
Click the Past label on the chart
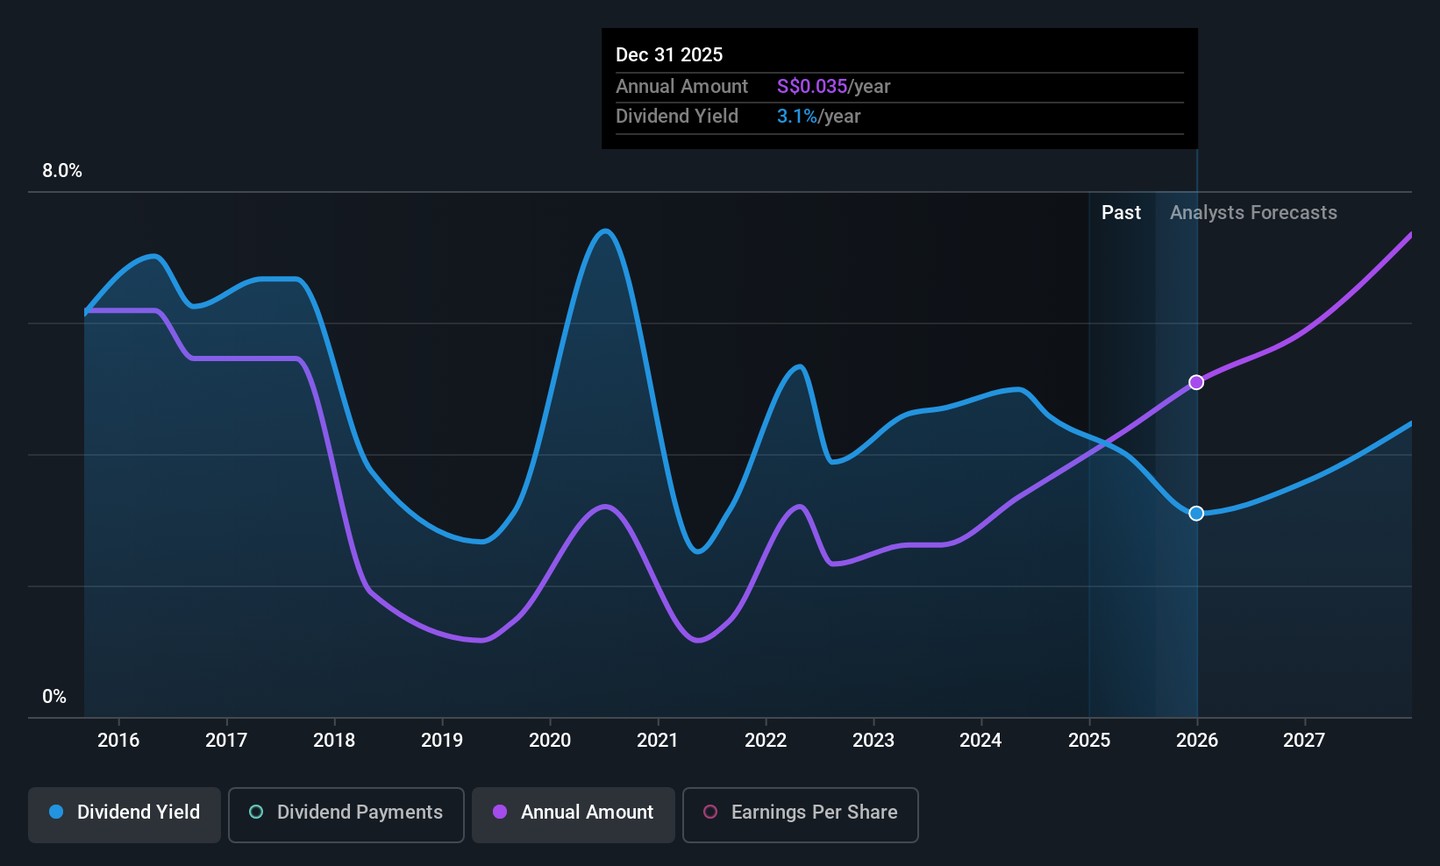pos(1120,213)
